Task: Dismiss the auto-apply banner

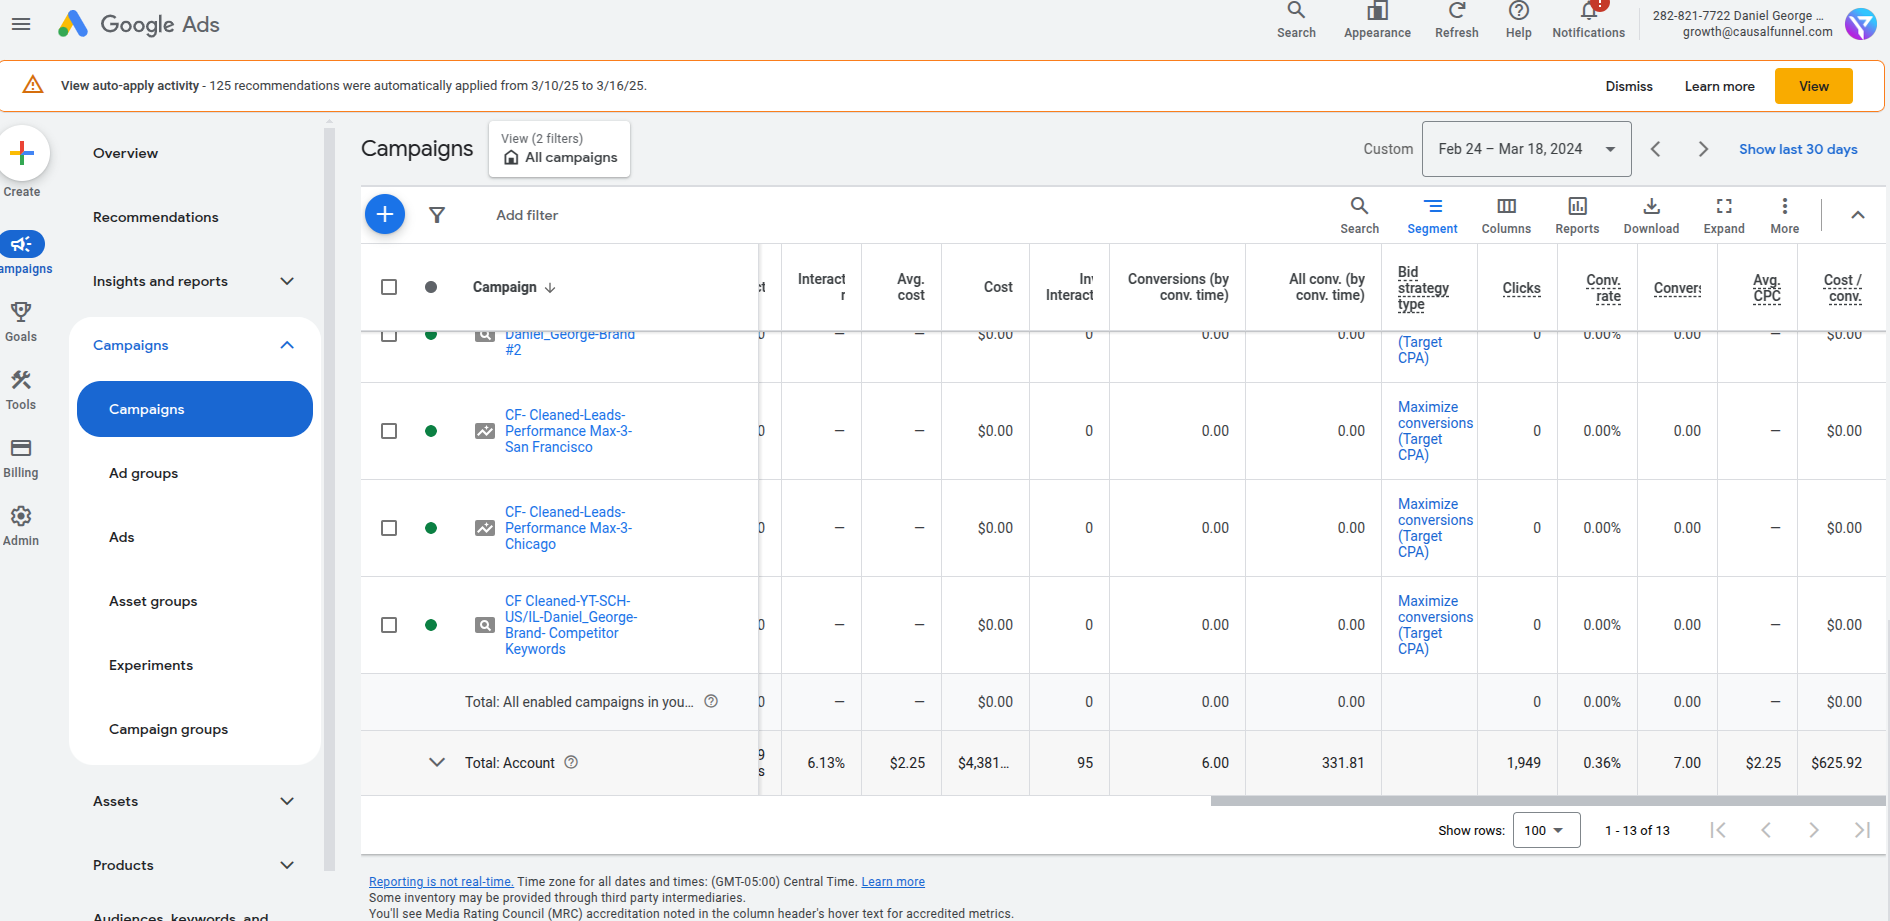Action: tap(1629, 86)
